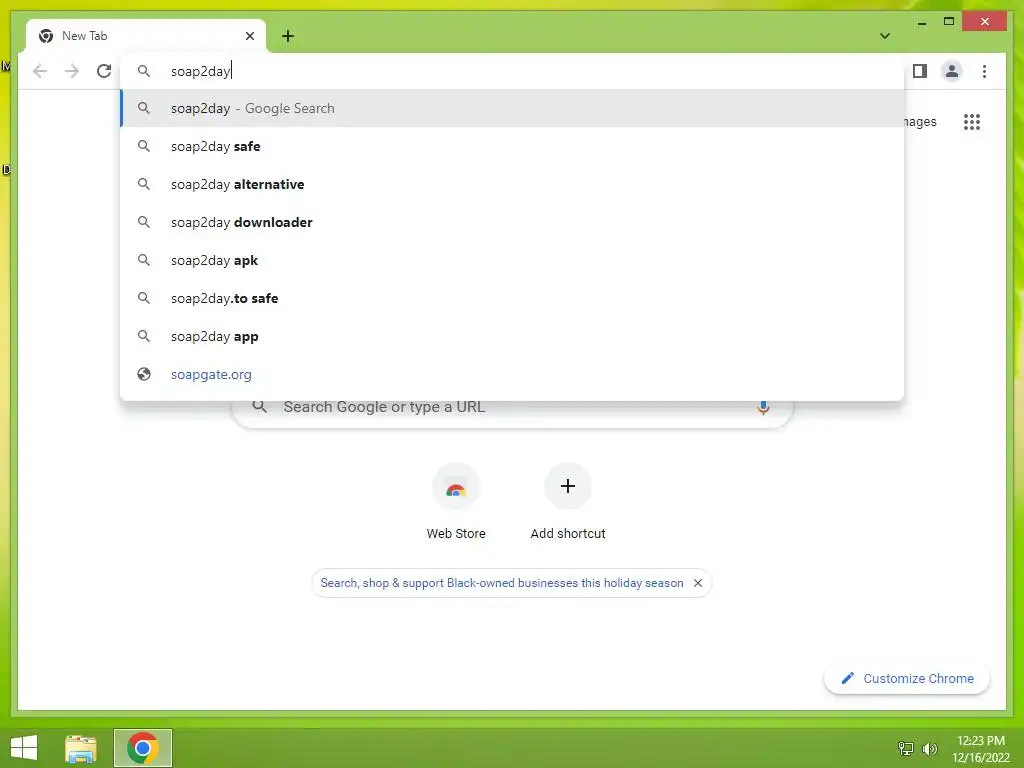Select the New Tab tab
Screen dimensions: 1024x768
point(146,36)
